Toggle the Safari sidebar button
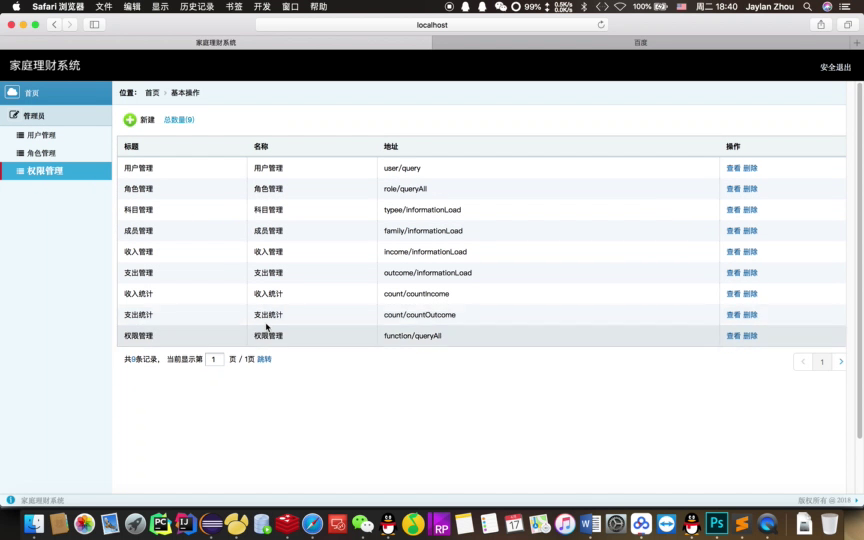864x540 pixels. 94,25
